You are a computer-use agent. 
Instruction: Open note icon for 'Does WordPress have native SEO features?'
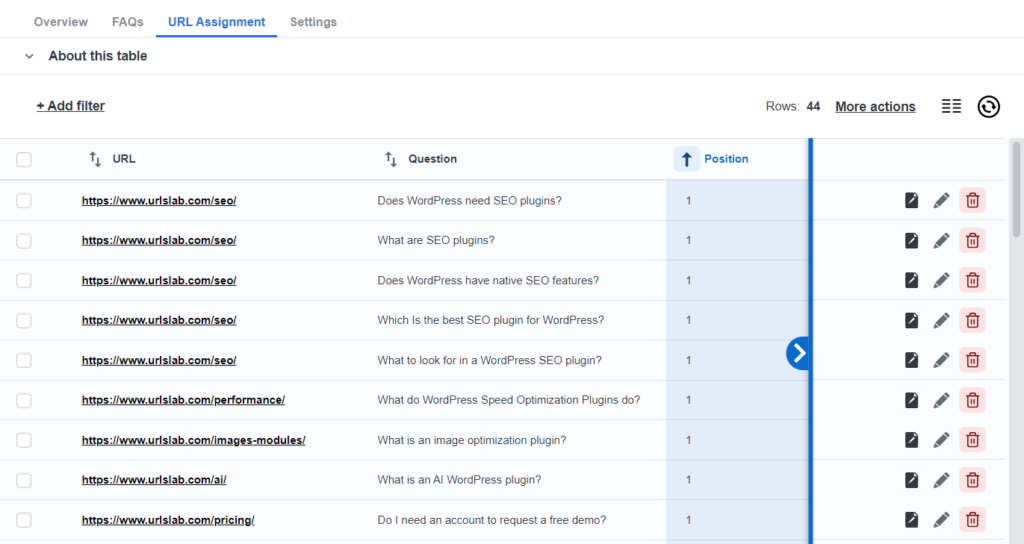coord(912,280)
